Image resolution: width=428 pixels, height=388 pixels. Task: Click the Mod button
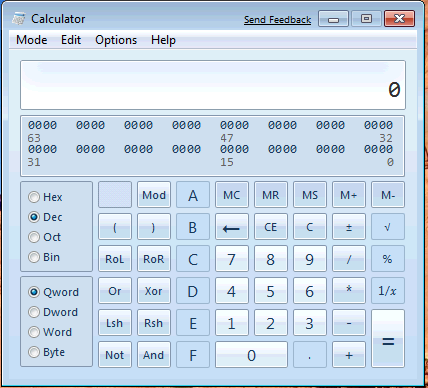154,195
